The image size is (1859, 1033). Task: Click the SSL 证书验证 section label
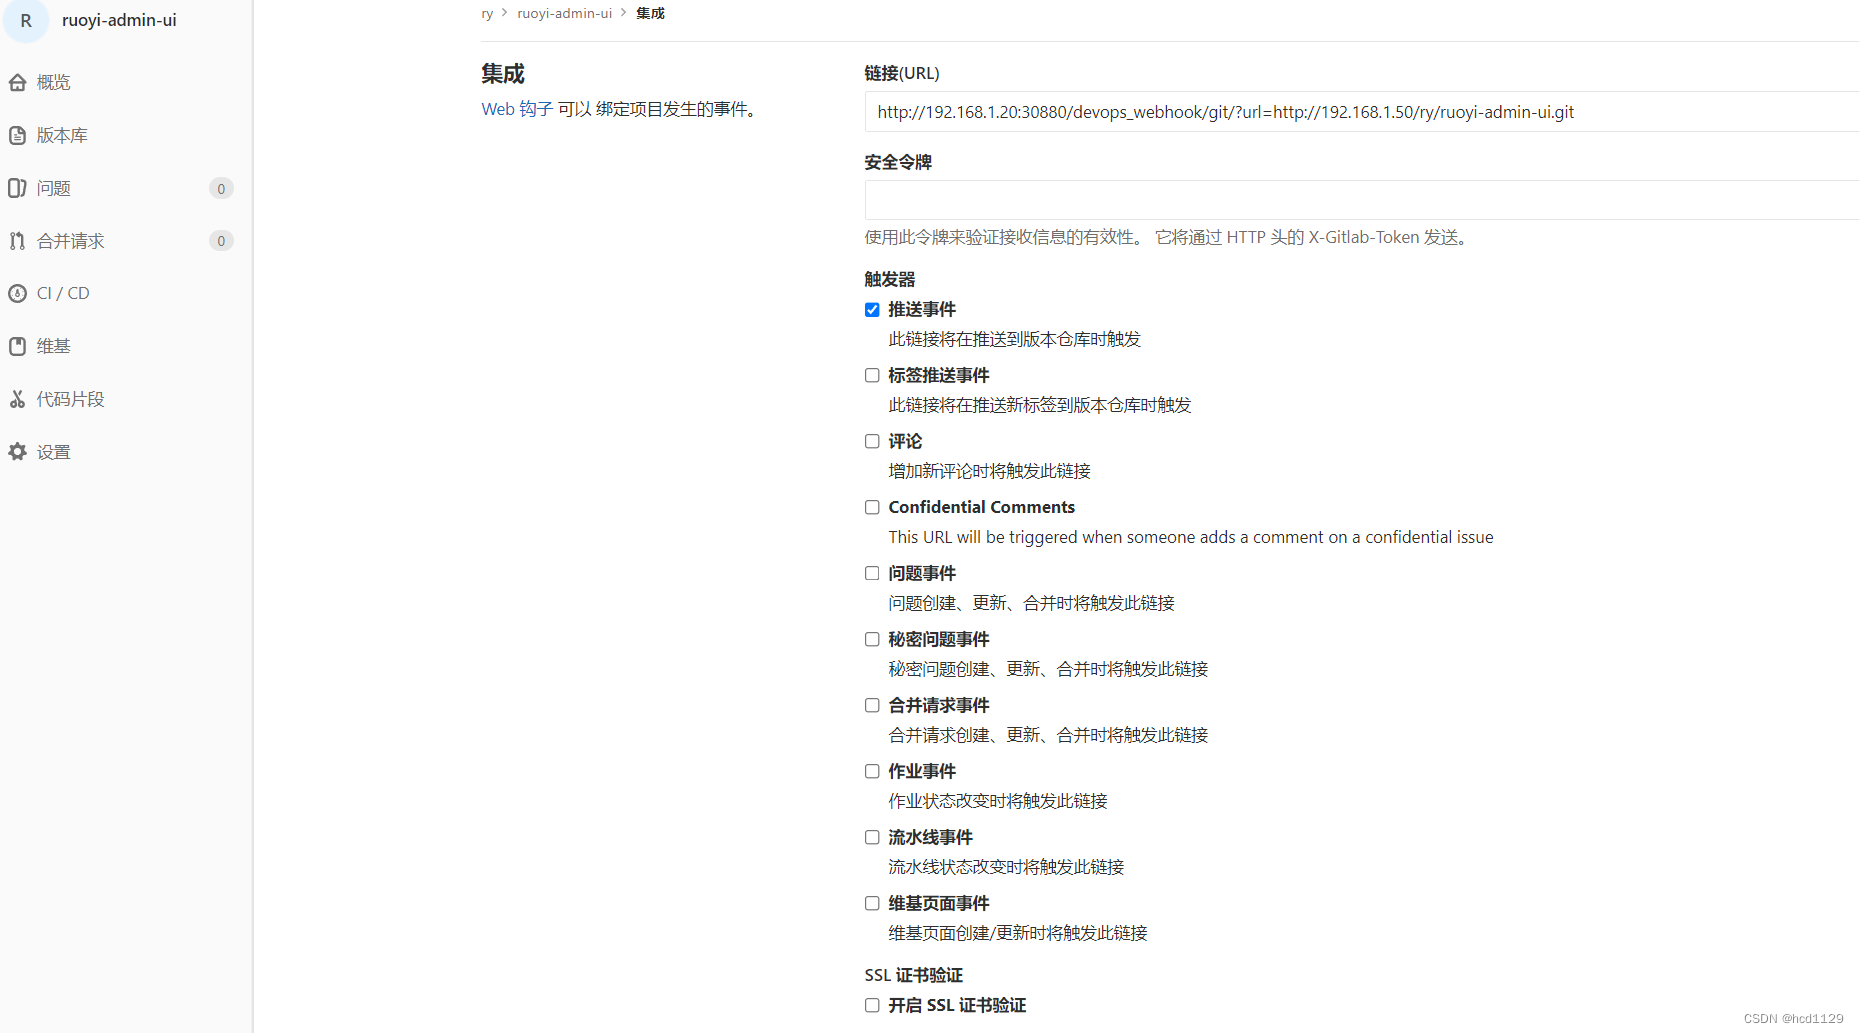pos(914,975)
